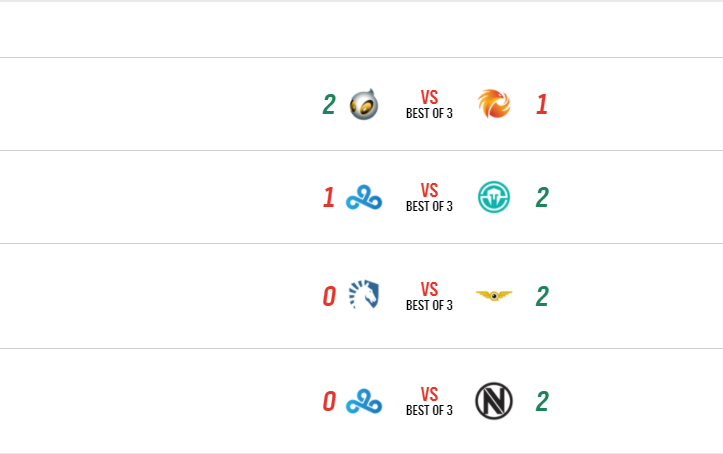
Task: Click FlyQuest's green score of 2
Action: coord(541,297)
